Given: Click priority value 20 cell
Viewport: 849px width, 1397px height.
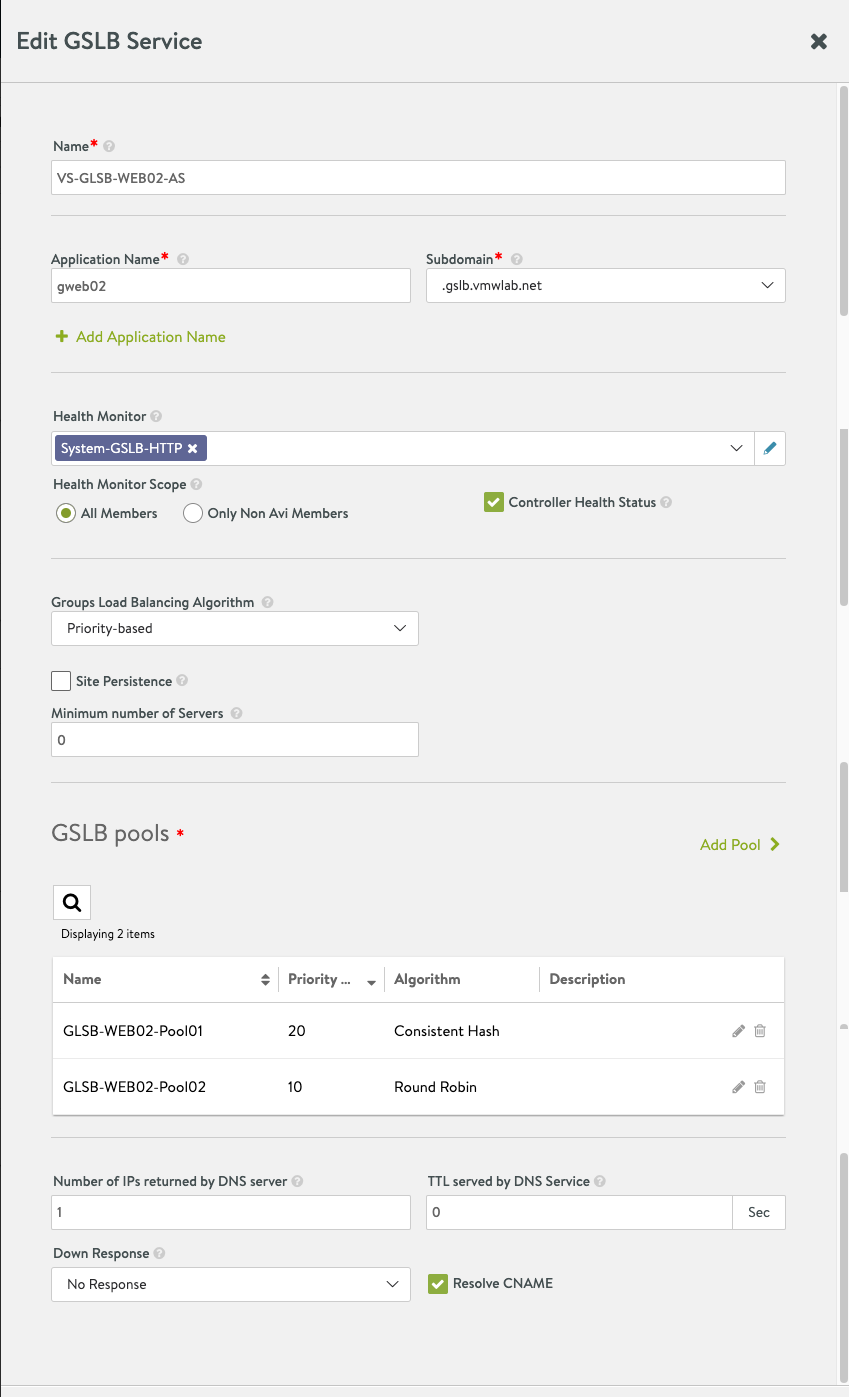Looking at the screenshot, I should (x=297, y=1031).
